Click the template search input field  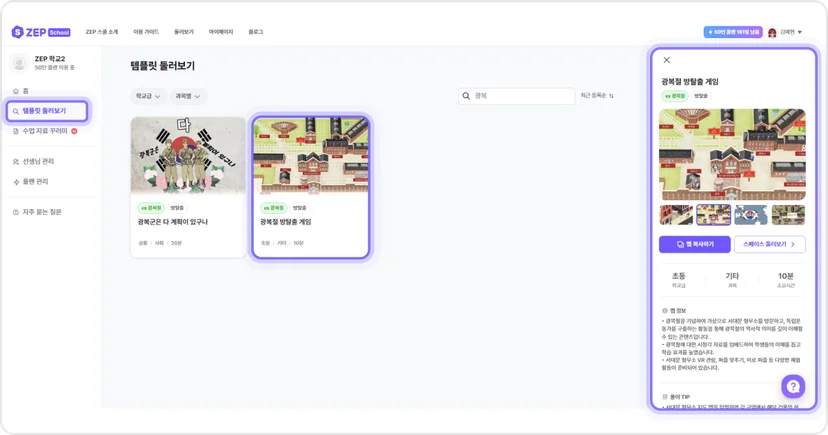point(516,96)
